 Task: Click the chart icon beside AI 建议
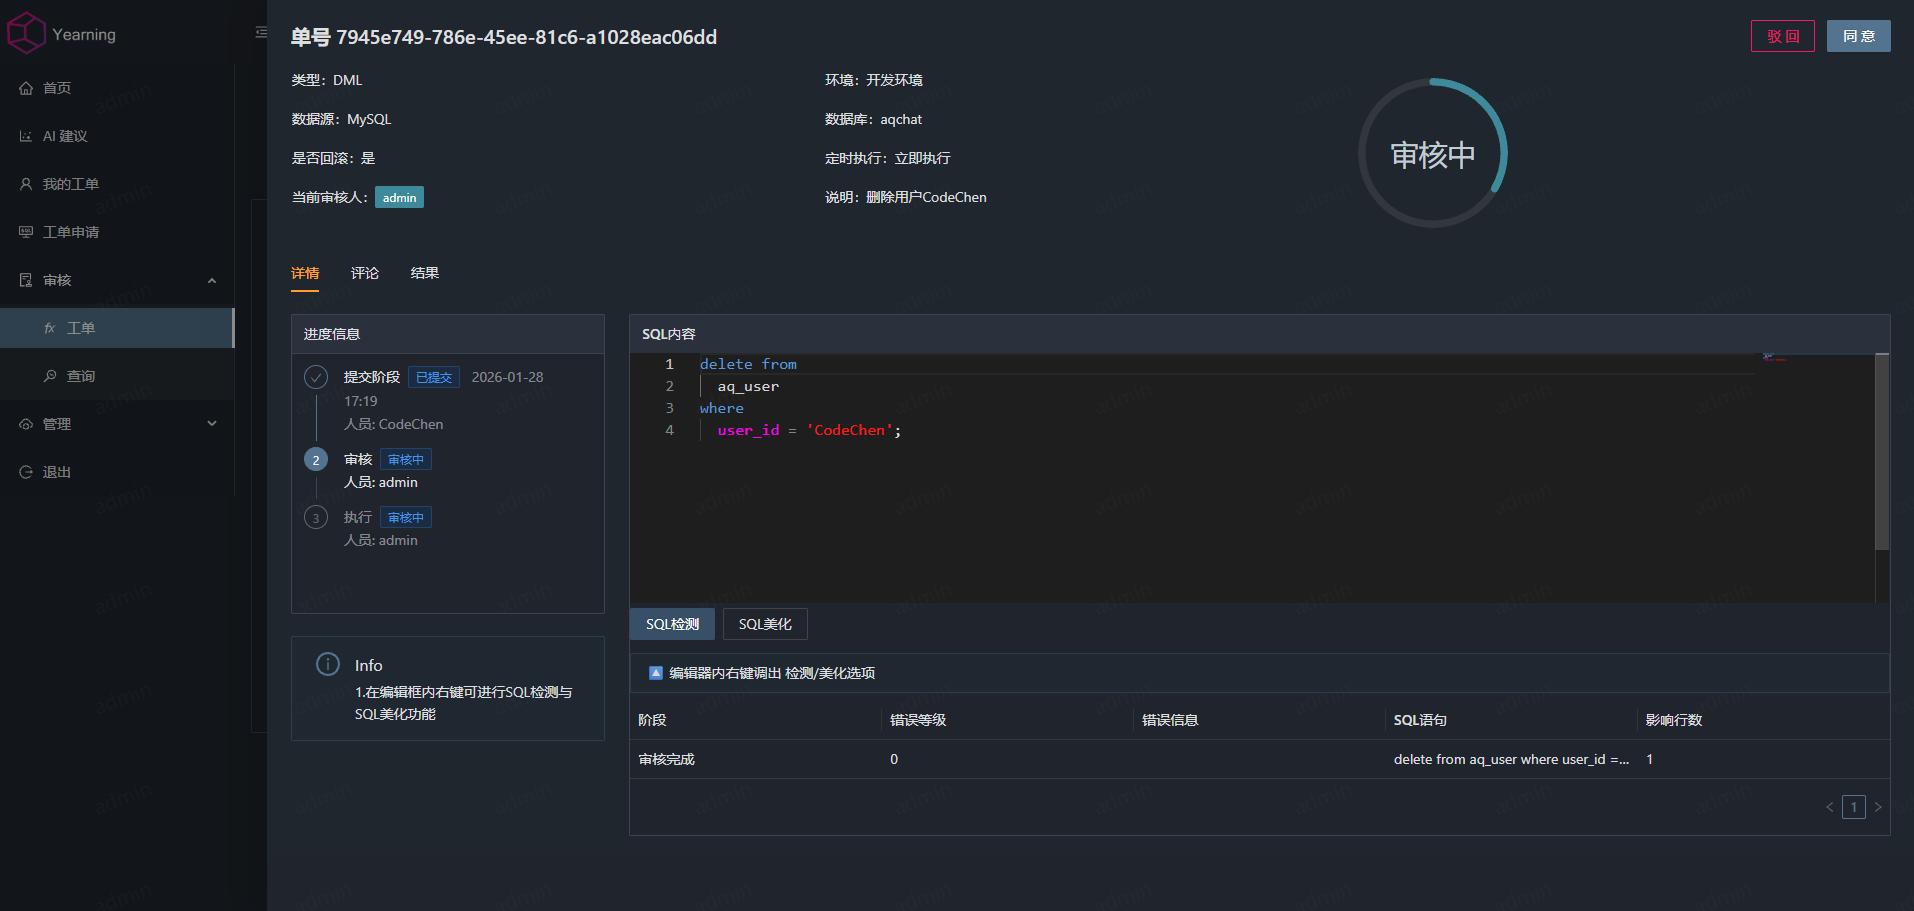tap(26, 136)
